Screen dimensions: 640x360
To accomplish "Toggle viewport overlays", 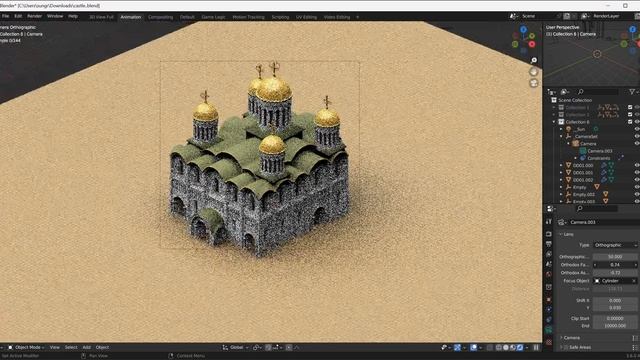I will tap(473, 347).
